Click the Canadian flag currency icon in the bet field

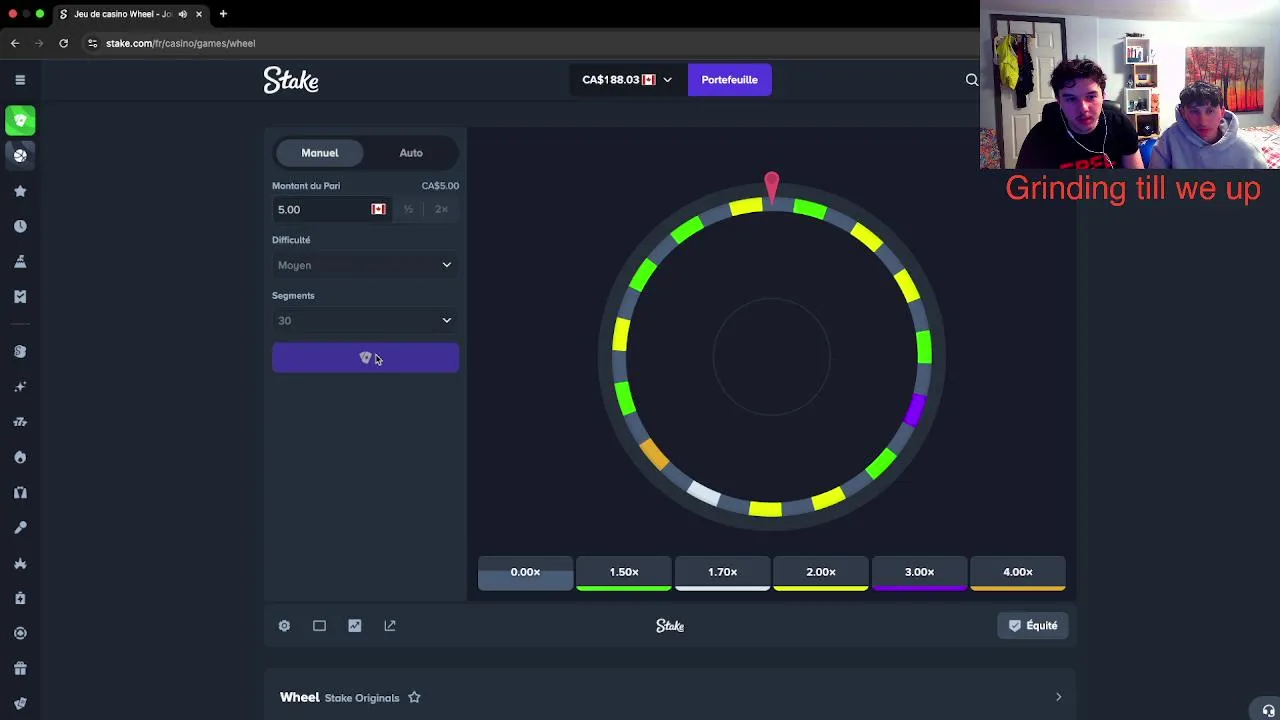[x=378, y=209]
